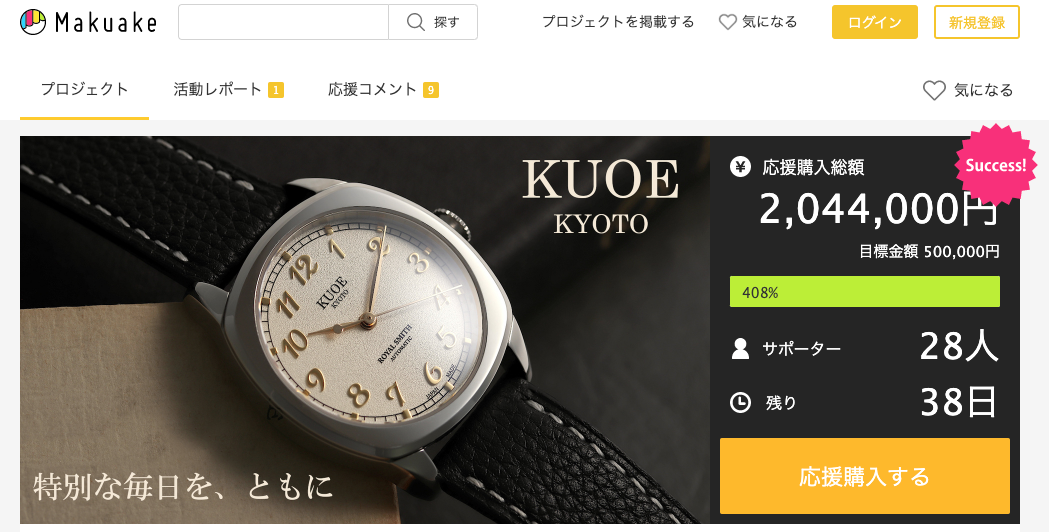
Task: Open プロジェクトを掲載する link
Action: point(618,22)
